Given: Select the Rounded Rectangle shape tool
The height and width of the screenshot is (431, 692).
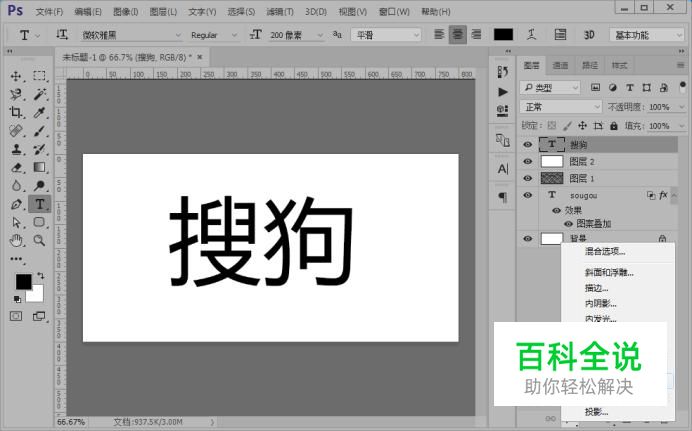Looking at the screenshot, I should (x=39, y=222).
